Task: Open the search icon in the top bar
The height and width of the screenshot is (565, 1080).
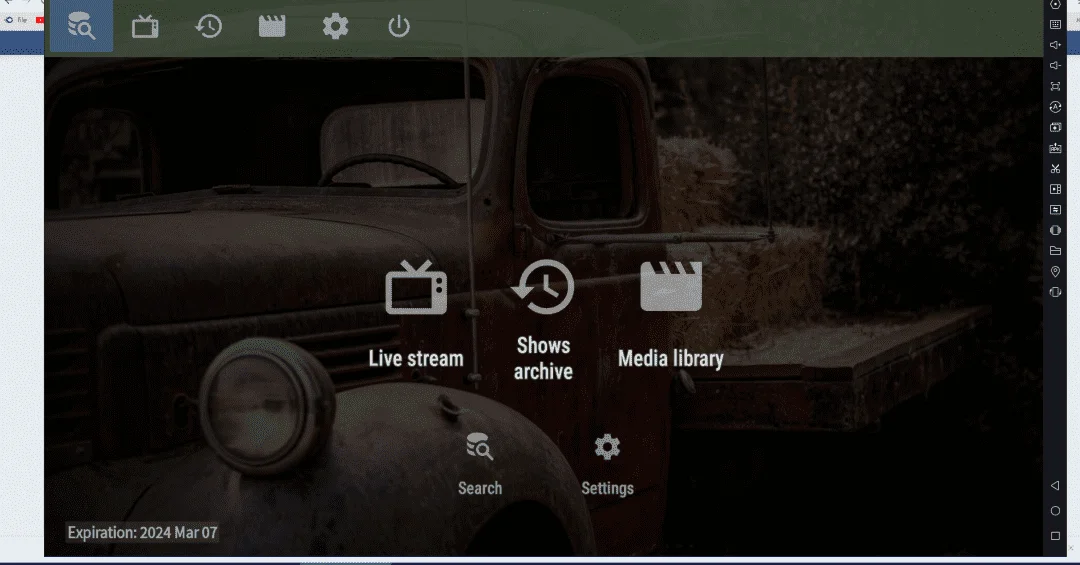Action: point(81,26)
